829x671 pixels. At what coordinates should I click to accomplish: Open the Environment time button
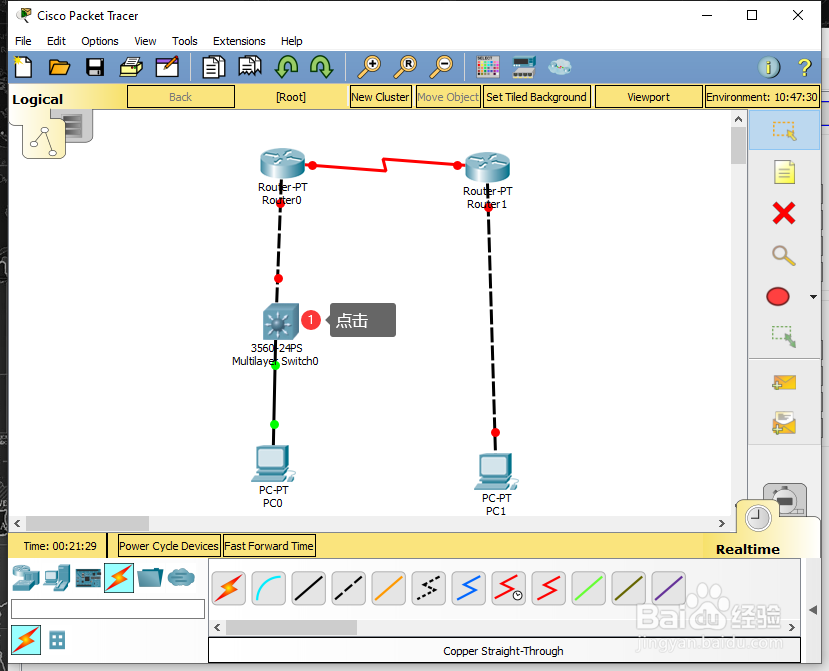(x=762, y=97)
